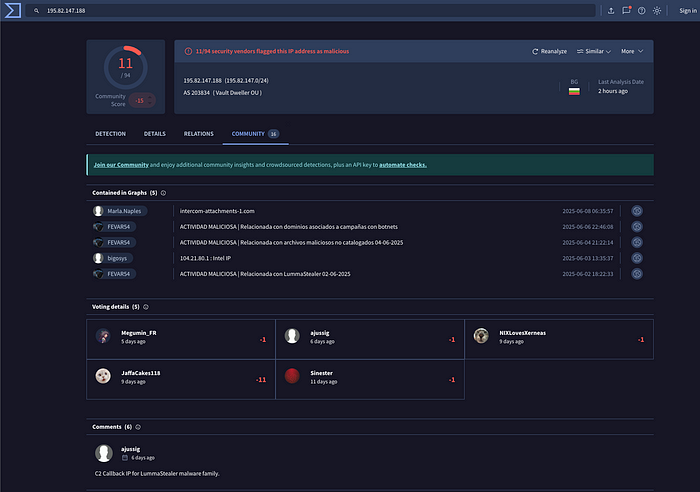Click the search magnifier icon
Image resolution: width=700 pixels, height=492 pixels.
coord(37,11)
